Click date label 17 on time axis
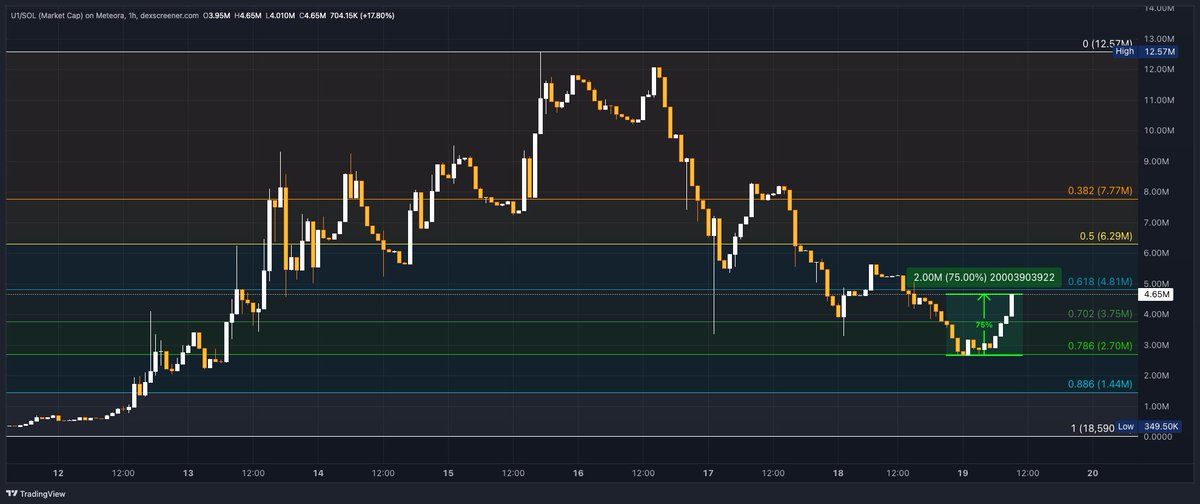Viewport: 1200px width, 504px height. pyautogui.click(x=708, y=473)
